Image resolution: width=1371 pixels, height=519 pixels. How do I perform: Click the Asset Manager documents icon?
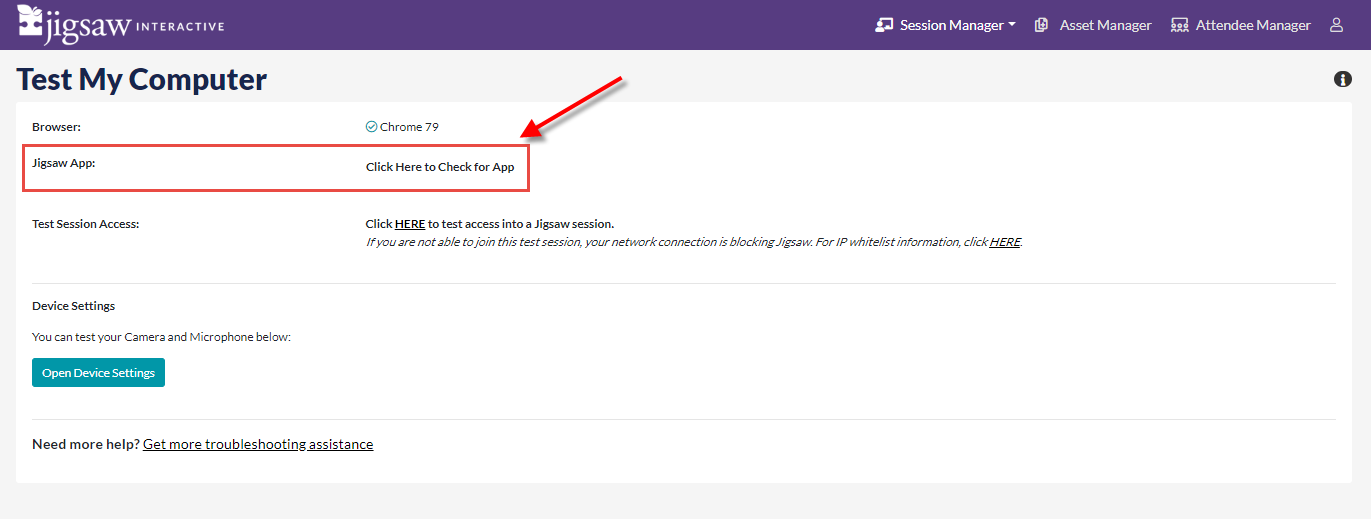point(1041,25)
